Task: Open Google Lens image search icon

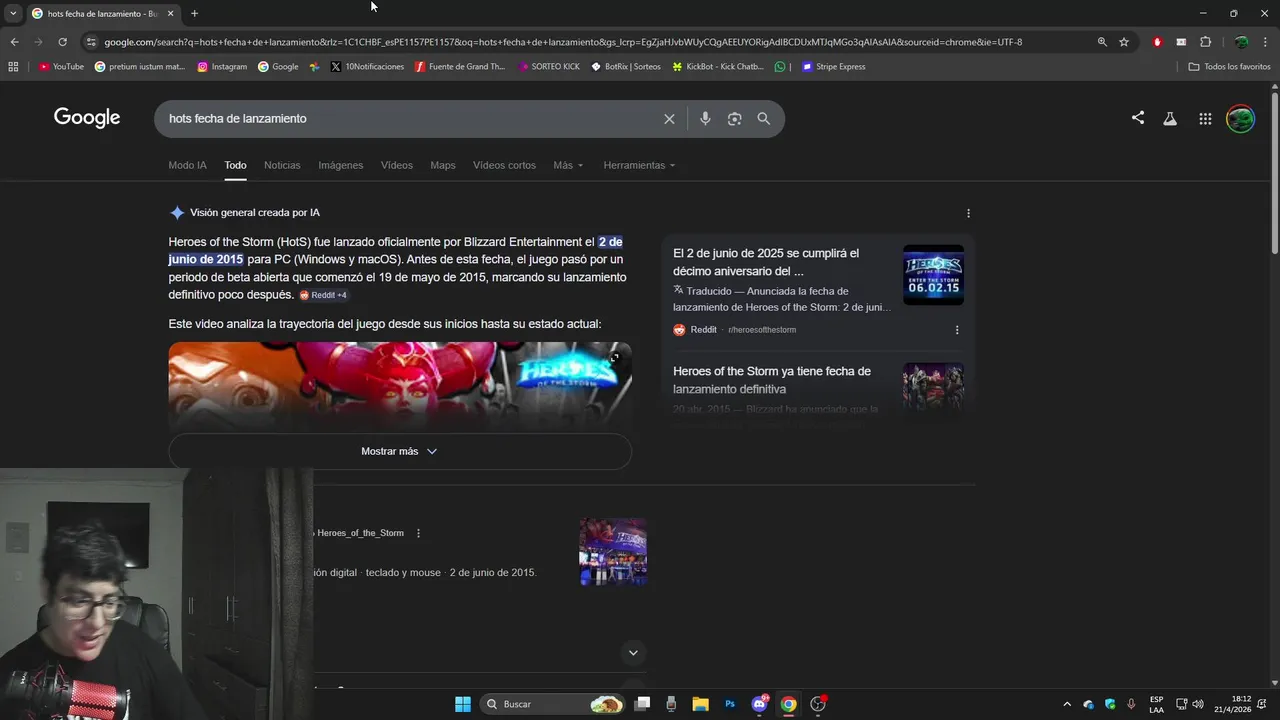Action: pyautogui.click(x=734, y=119)
